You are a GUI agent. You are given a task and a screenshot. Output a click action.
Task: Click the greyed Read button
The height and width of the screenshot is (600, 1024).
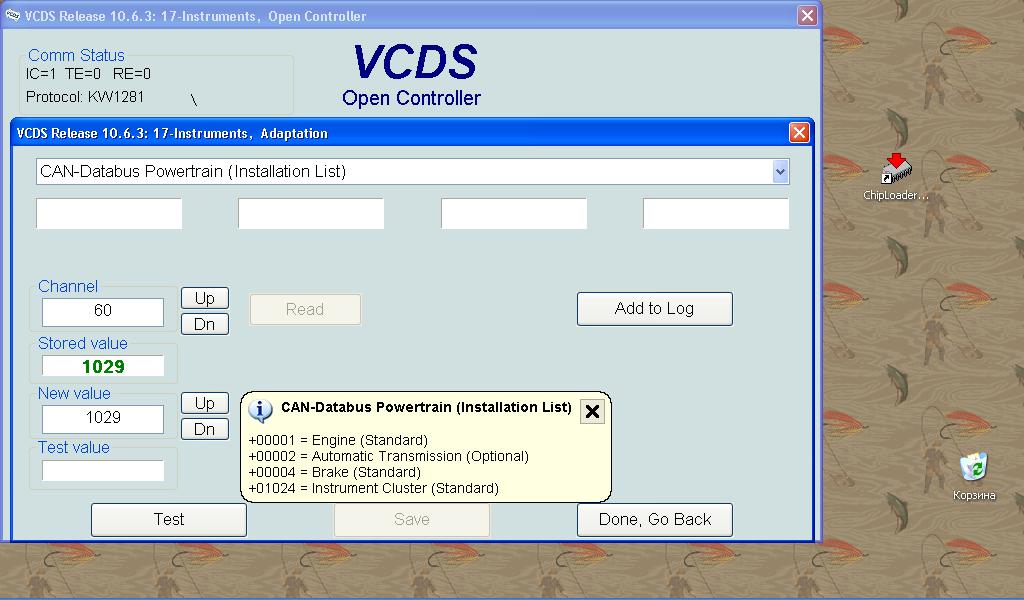305,309
